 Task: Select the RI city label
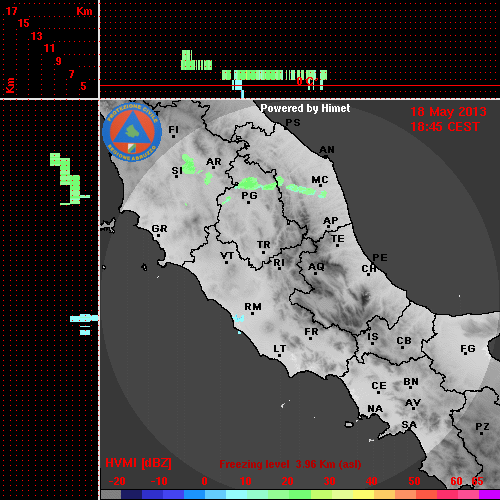click(x=279, y=263)
